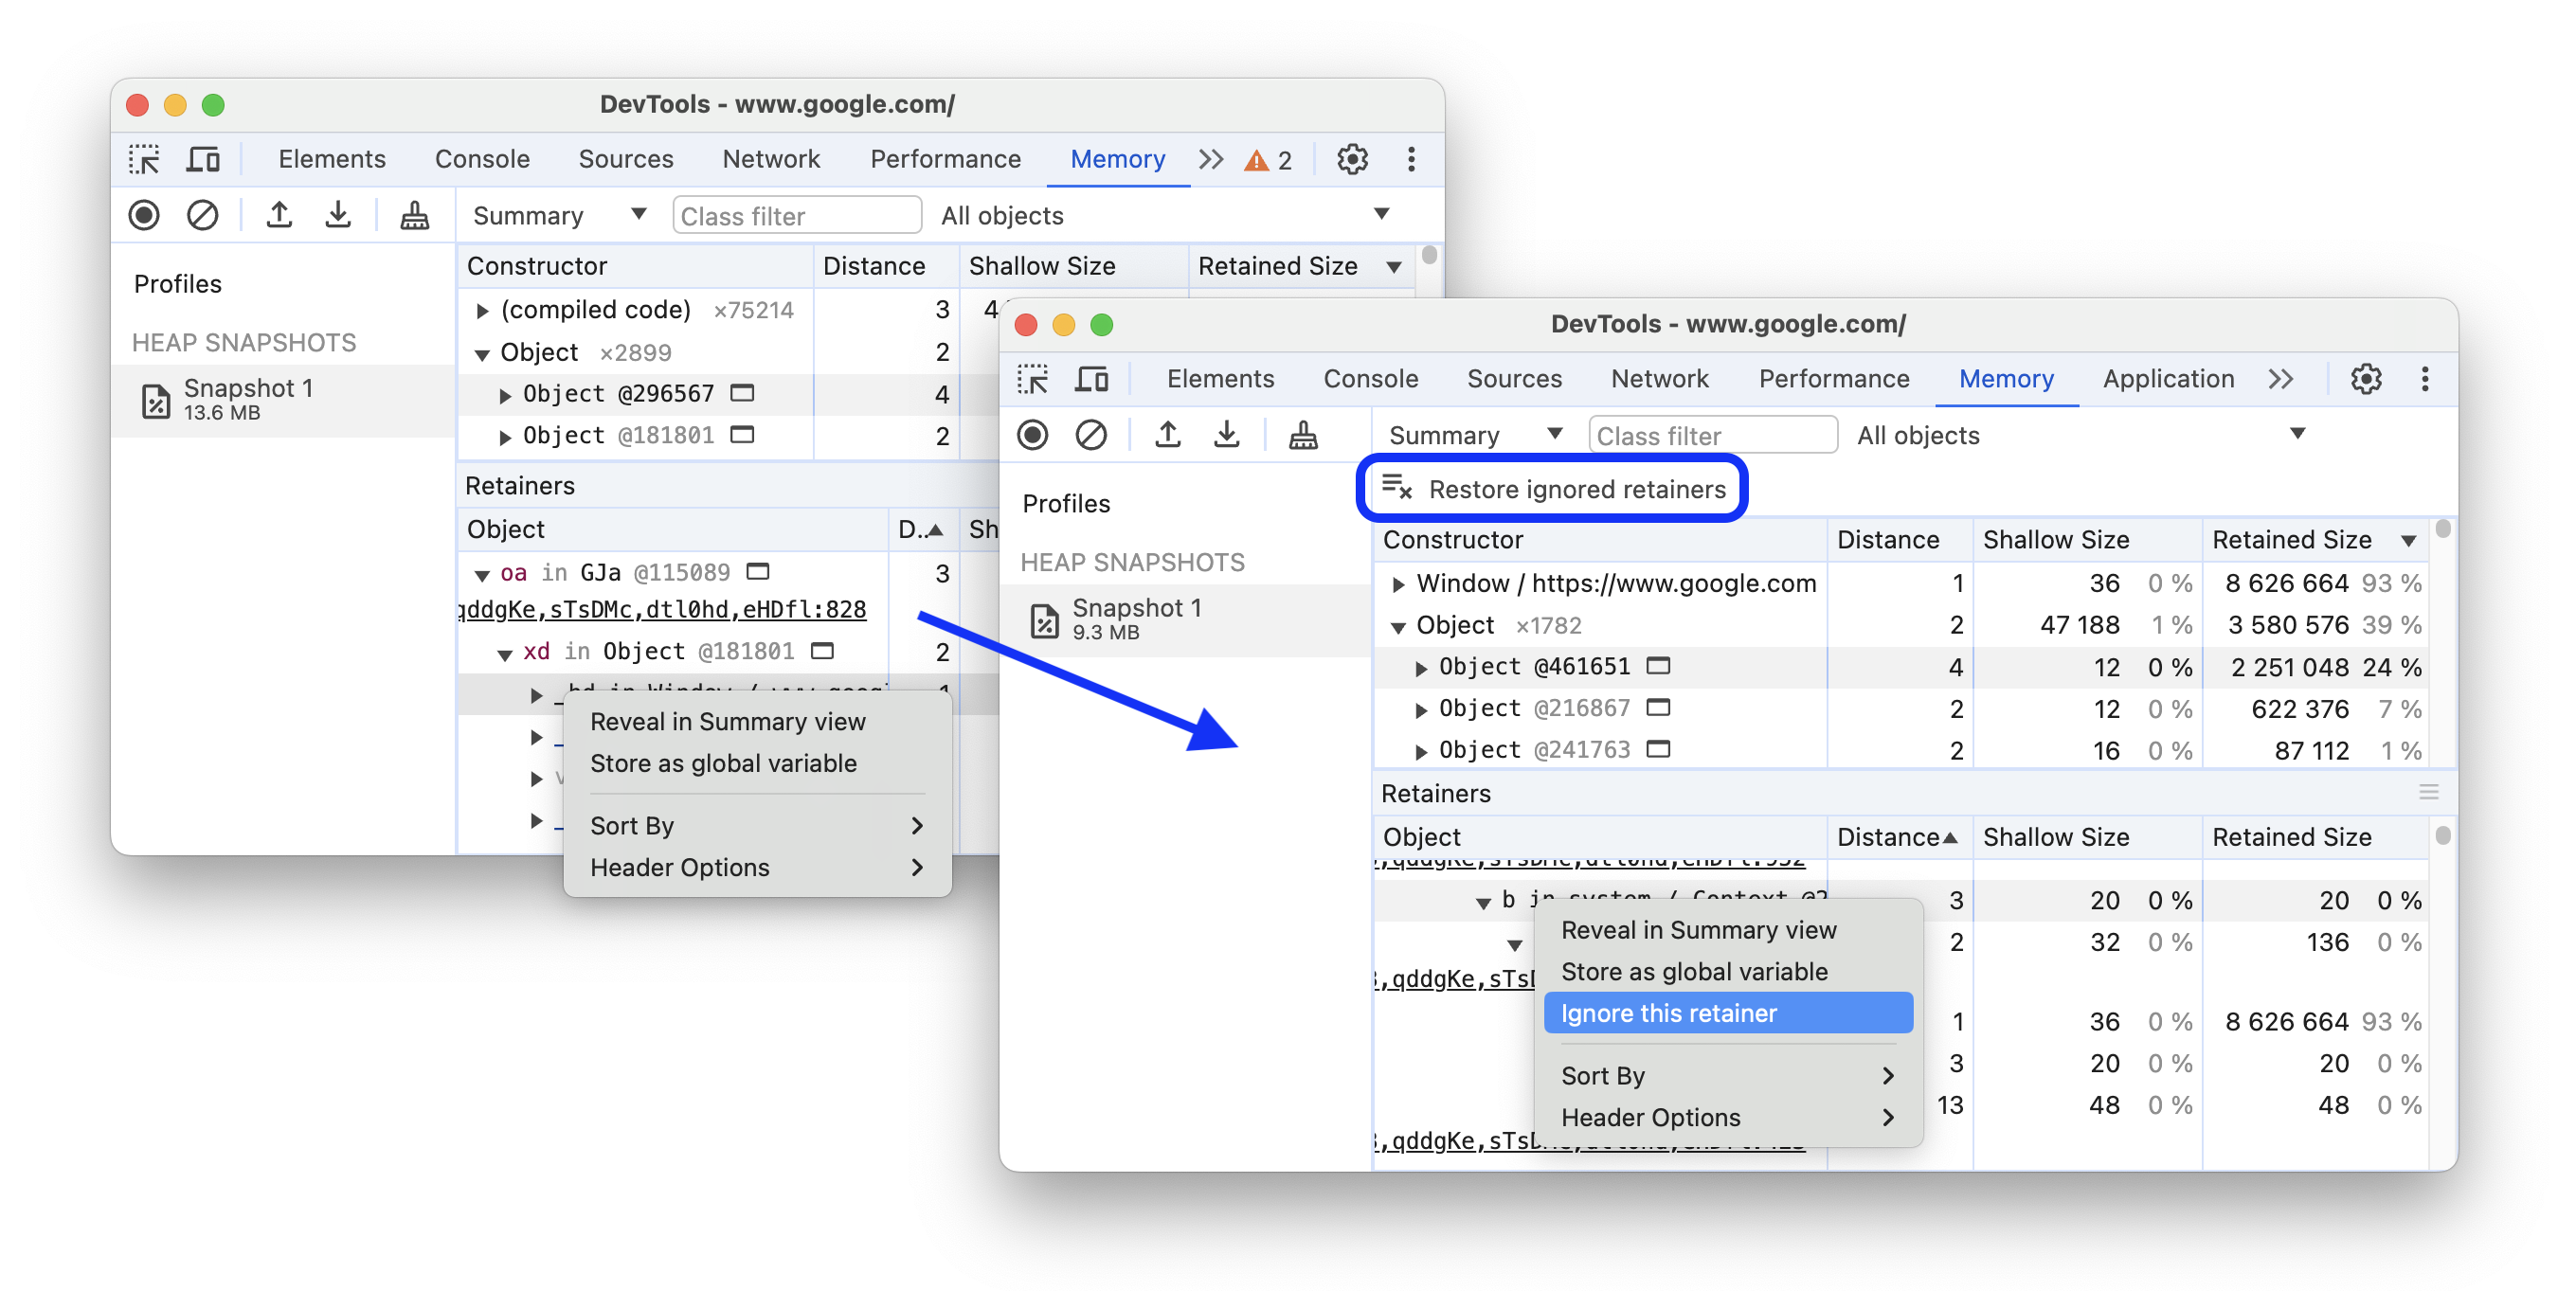Click the collect garbage icon
Viewport: 2576px width, 1291px height.
[1303, 435]
